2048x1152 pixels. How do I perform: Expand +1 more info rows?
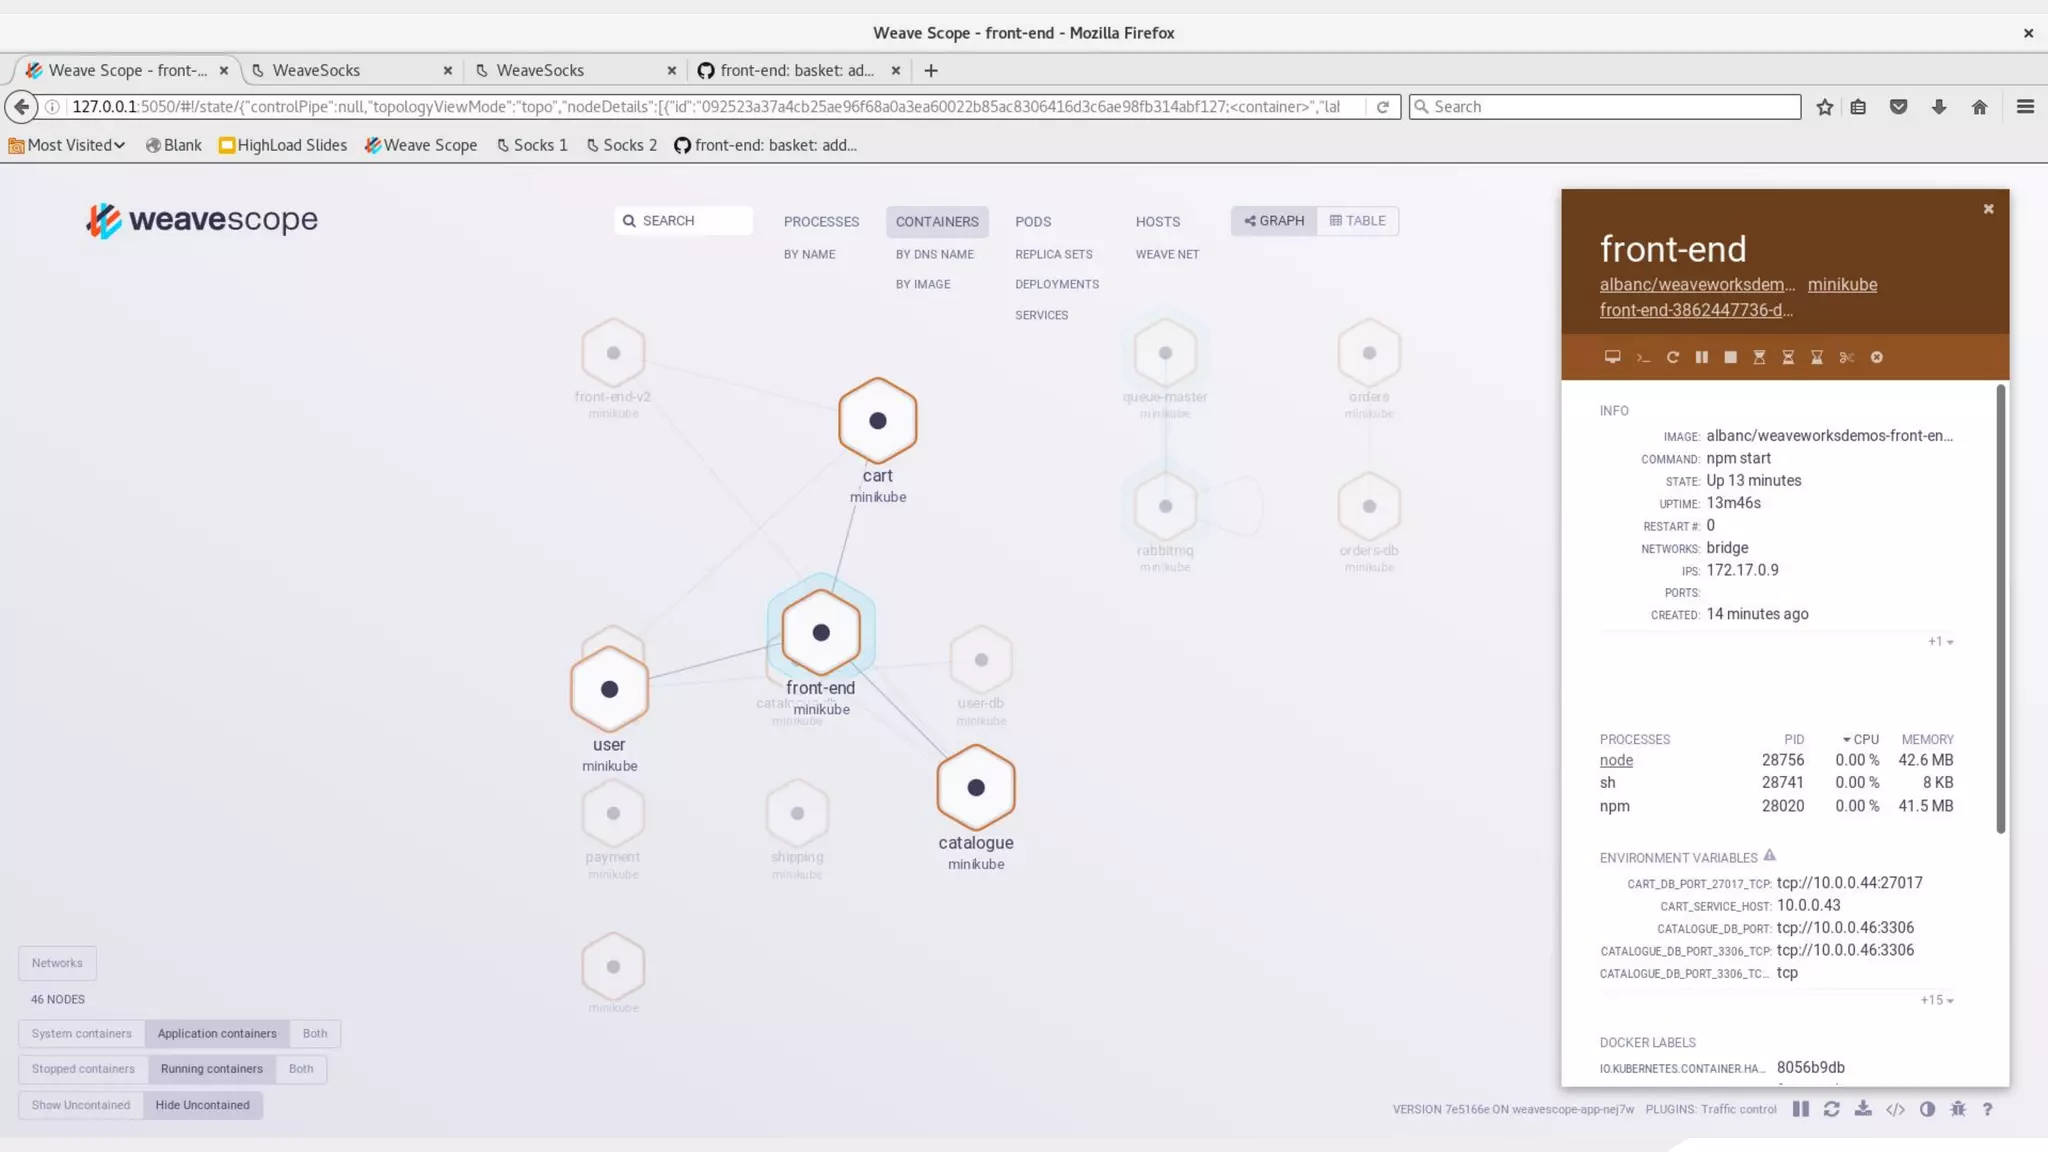(1940, 642)
